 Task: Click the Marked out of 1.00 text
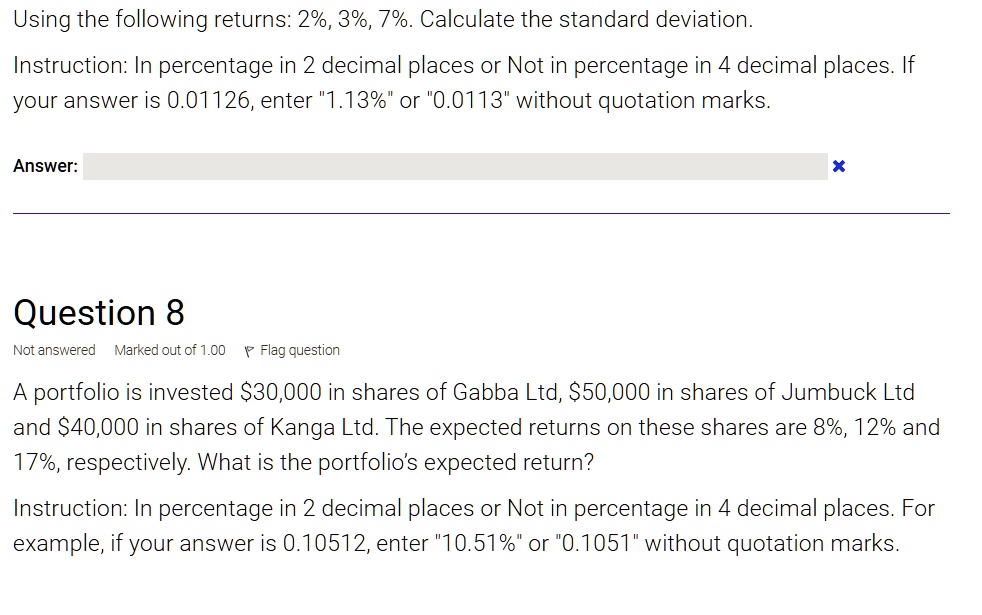tap(170, 350)
